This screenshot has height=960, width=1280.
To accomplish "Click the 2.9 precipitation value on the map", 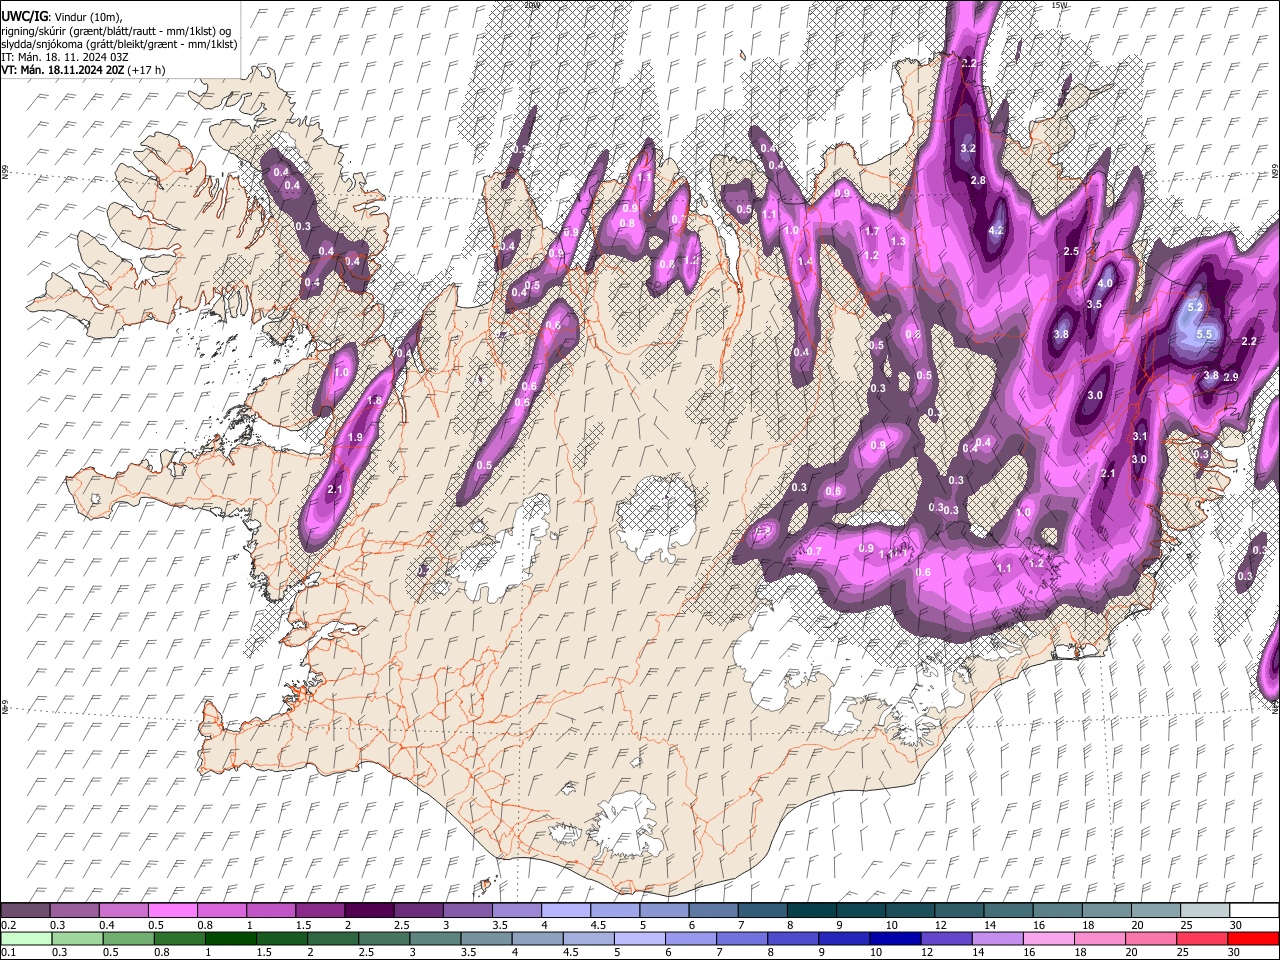I will [1231, 377].
